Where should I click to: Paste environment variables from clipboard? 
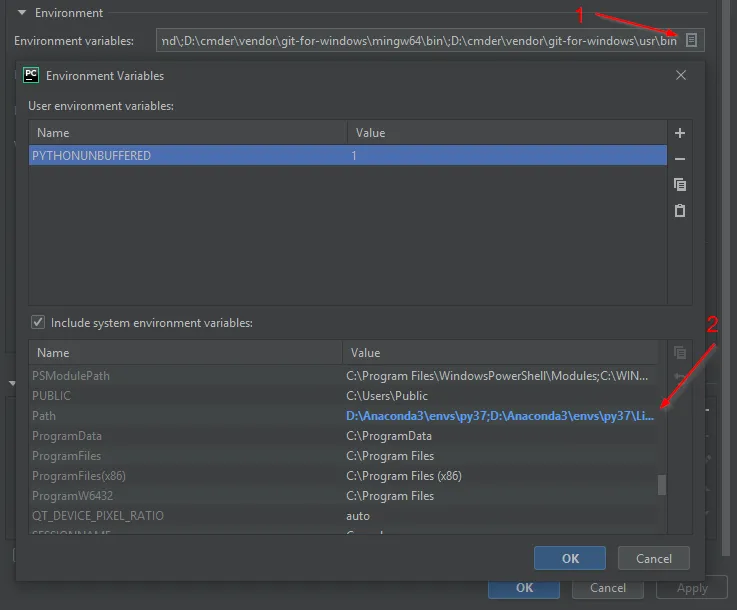(x=680, y=210)
